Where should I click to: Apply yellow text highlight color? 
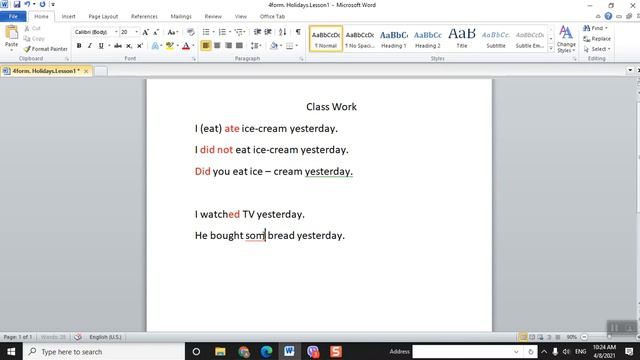(169, 46)
